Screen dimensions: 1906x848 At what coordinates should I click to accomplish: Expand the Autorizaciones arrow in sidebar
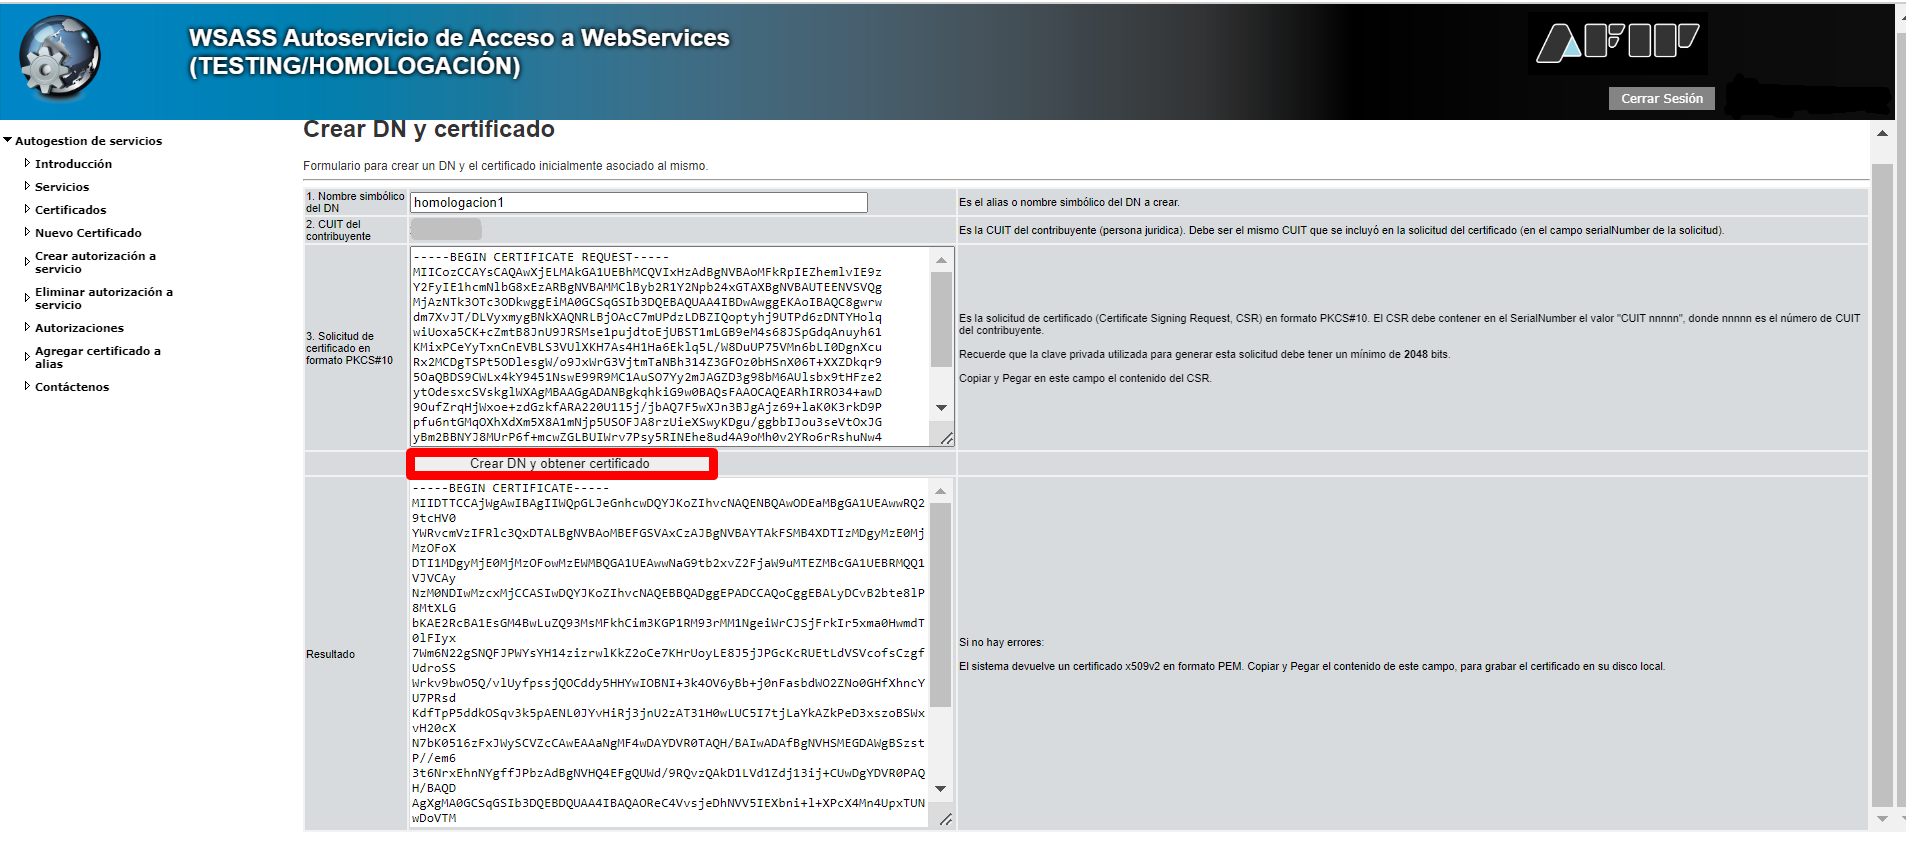[27, 327]
